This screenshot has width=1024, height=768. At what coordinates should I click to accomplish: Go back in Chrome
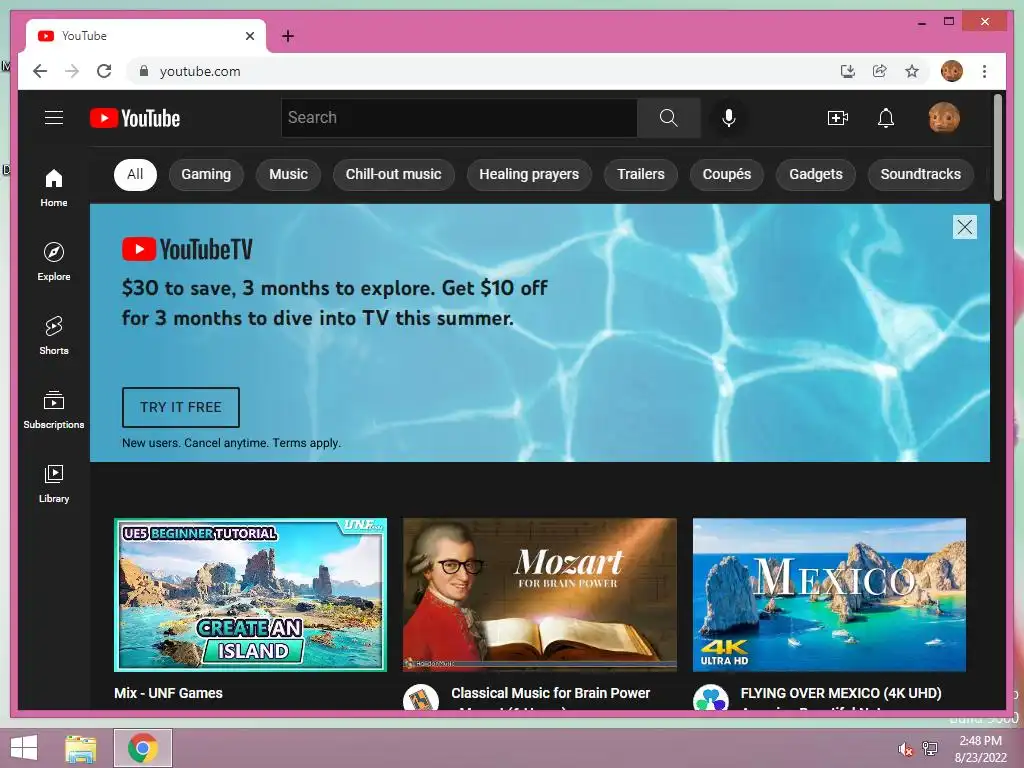[x=40, y=71]
